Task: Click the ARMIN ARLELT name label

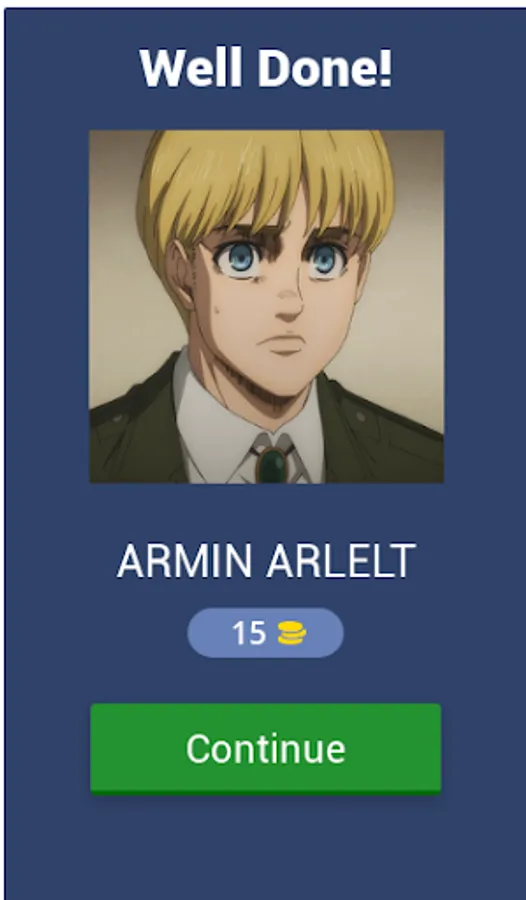Action: point(266,561)
